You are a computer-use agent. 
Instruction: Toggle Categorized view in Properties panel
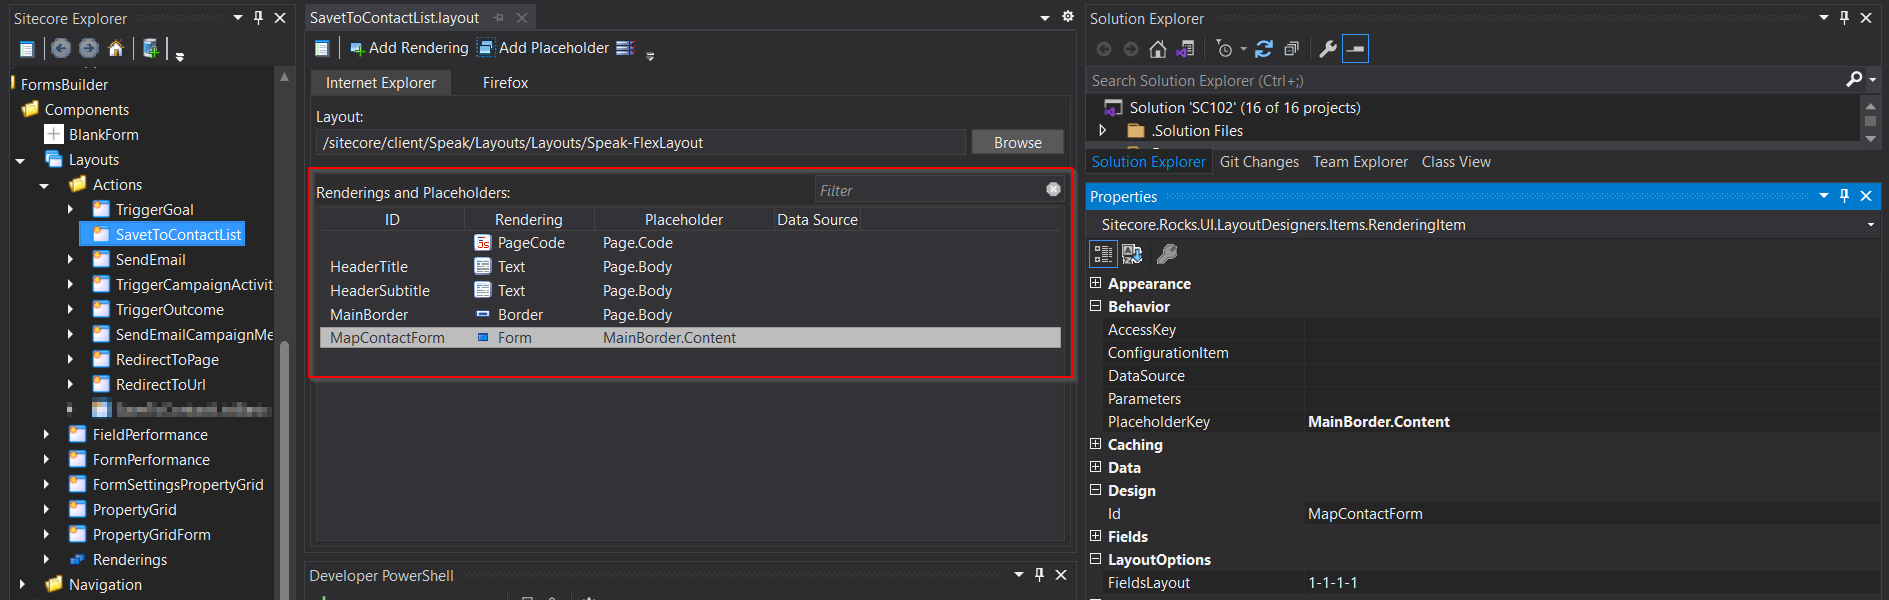pos(1103,255)
